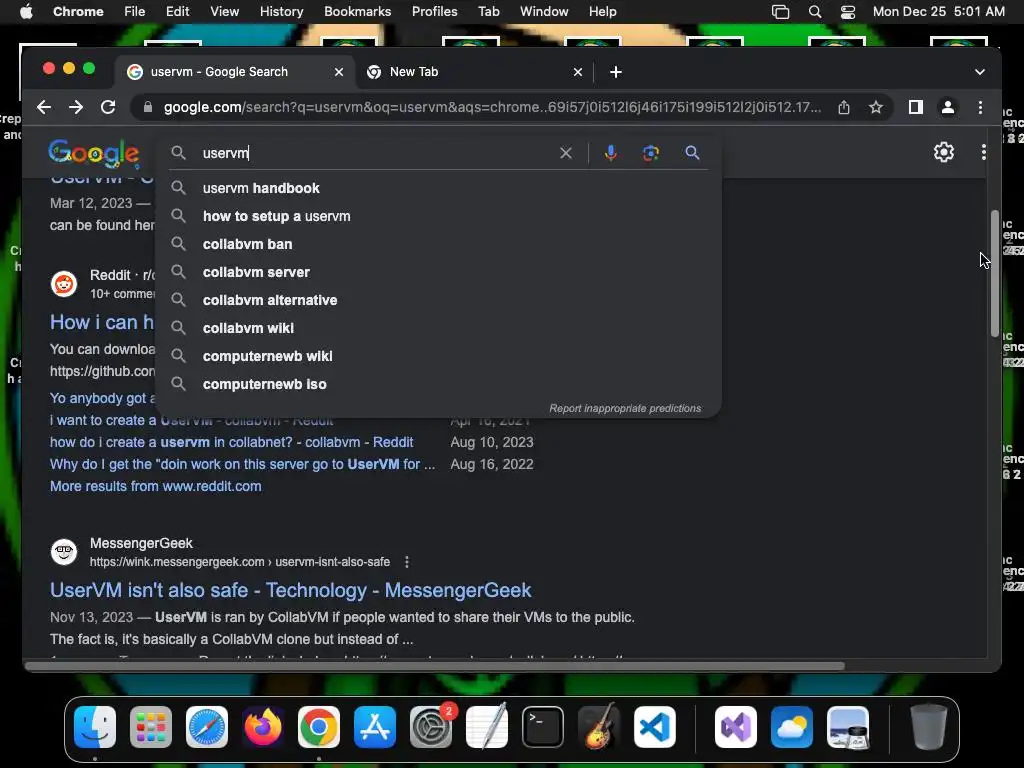The width and height of the screenshot is (1024, 768).
Task: Open UserVM isn't also safe result
Action: pyautogui.click(x=291, y=590)
